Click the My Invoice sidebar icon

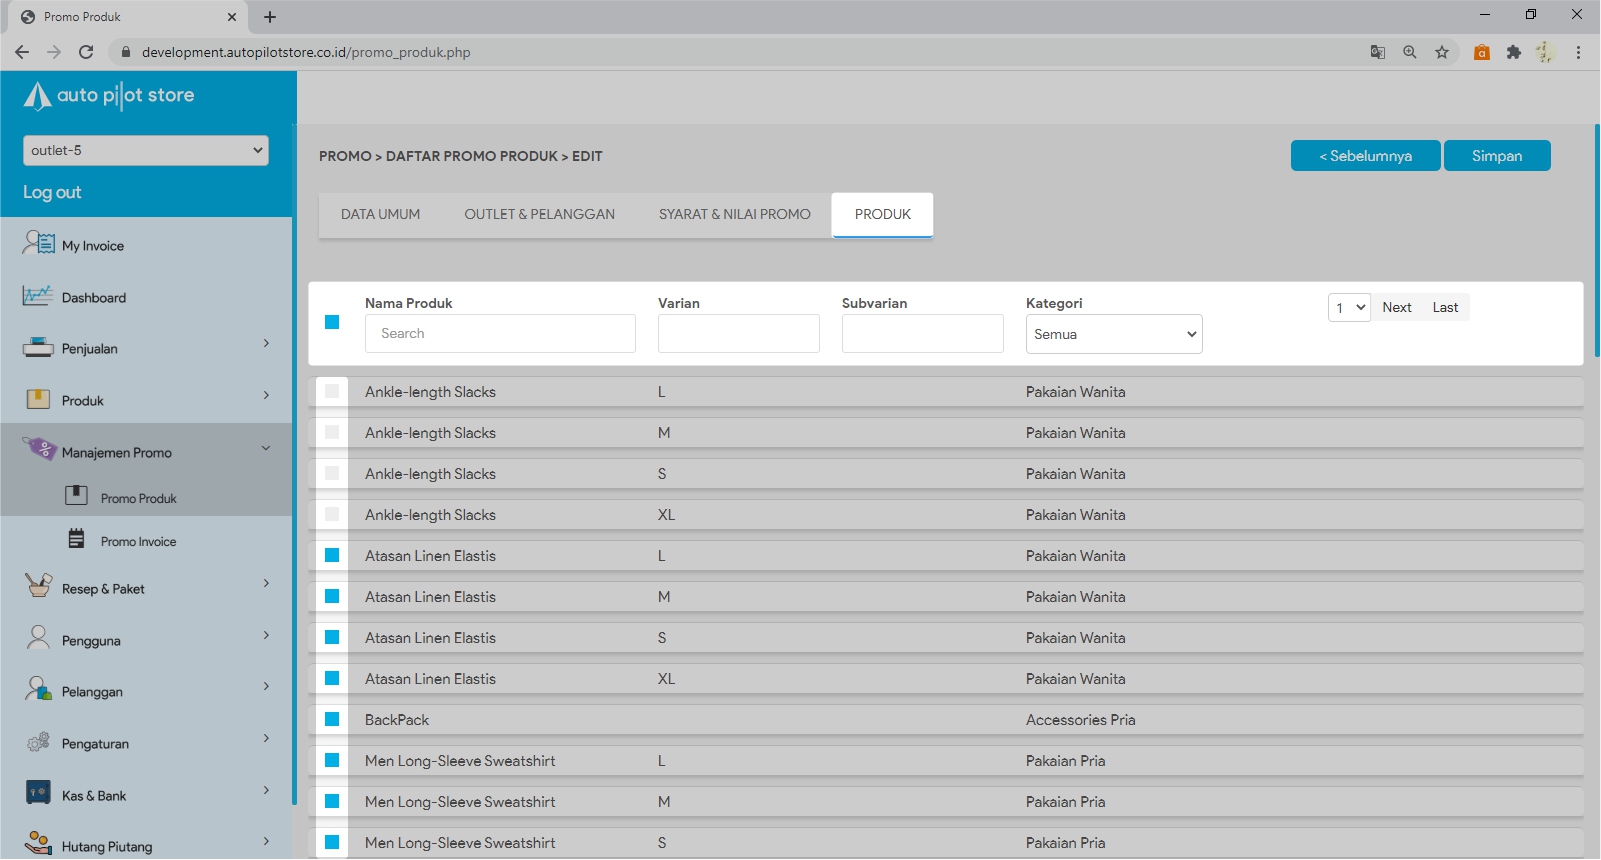(x=39, y=243)
